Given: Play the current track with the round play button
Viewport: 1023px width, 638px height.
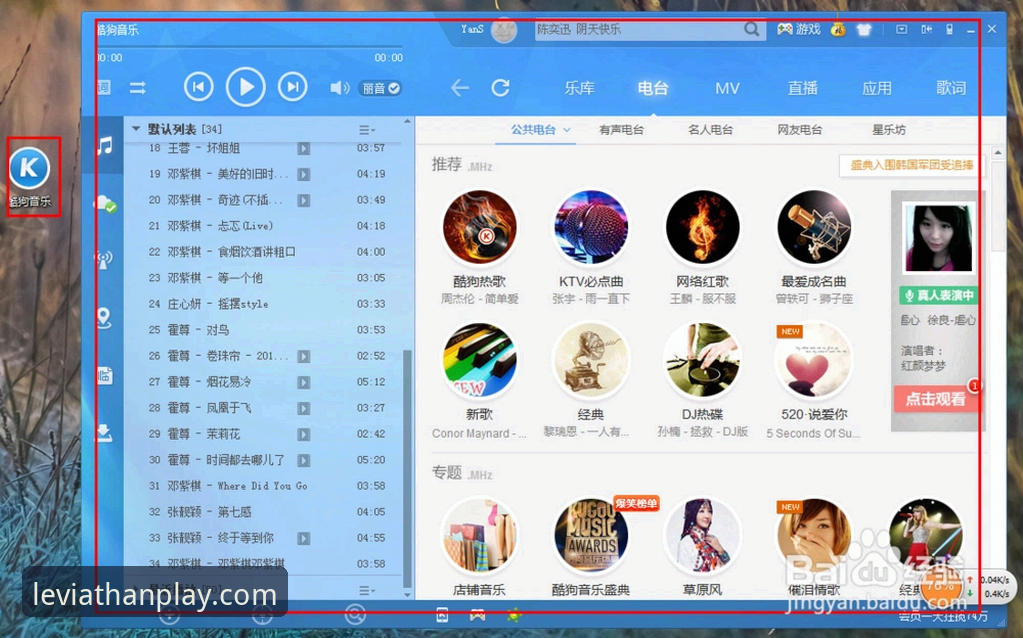Looking at the screenshot, I should 245,87.
